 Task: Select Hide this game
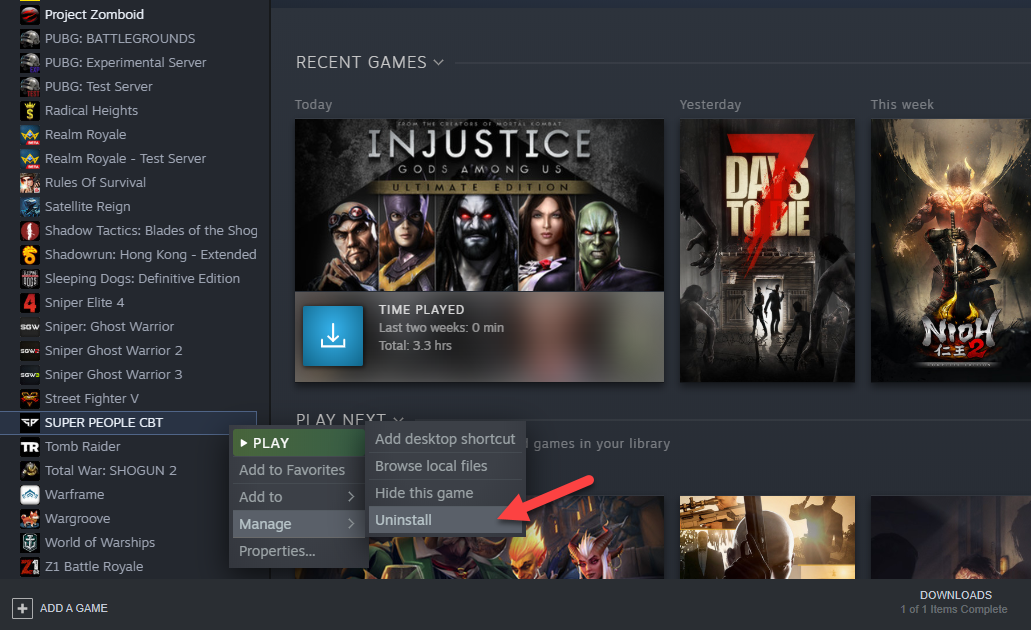(446, 493)
